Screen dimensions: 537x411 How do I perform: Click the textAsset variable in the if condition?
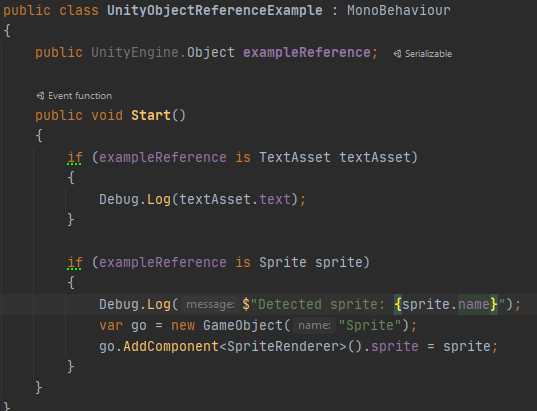pos(375,157)
